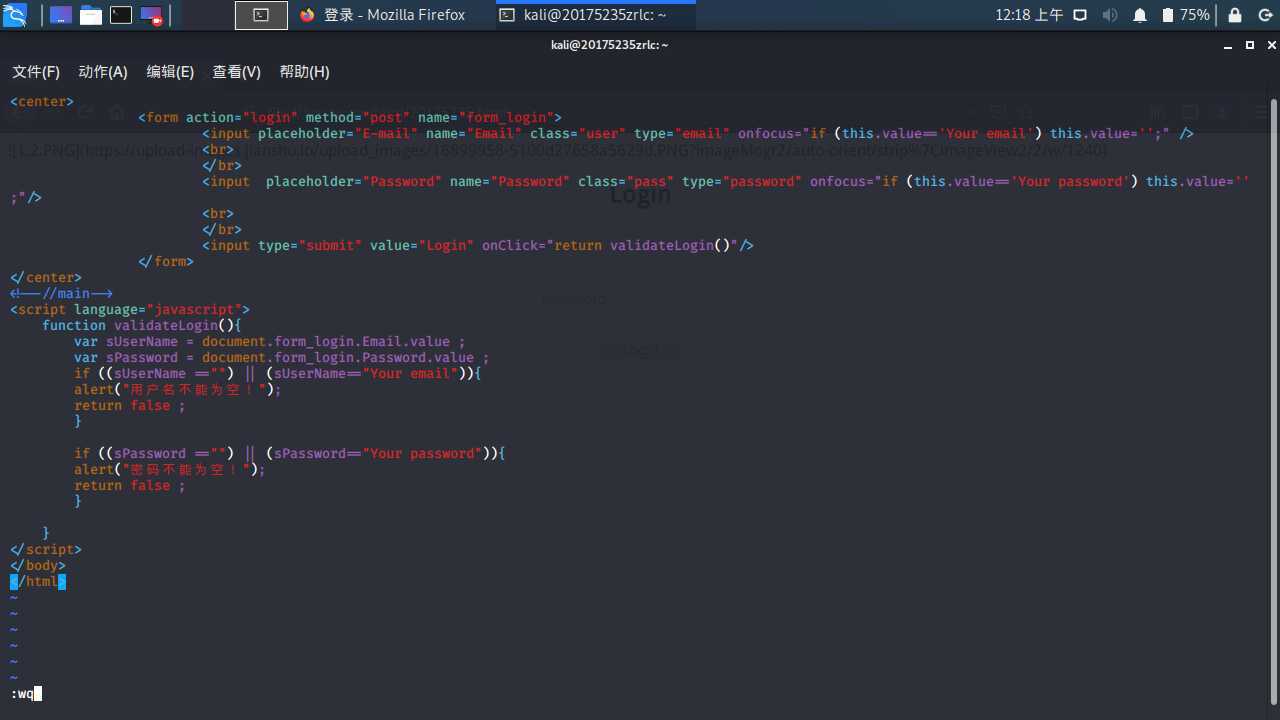Click the log out icon in the panel
The width and height of the screenshot is (1280, 720).
click(x=1265, y=15)
